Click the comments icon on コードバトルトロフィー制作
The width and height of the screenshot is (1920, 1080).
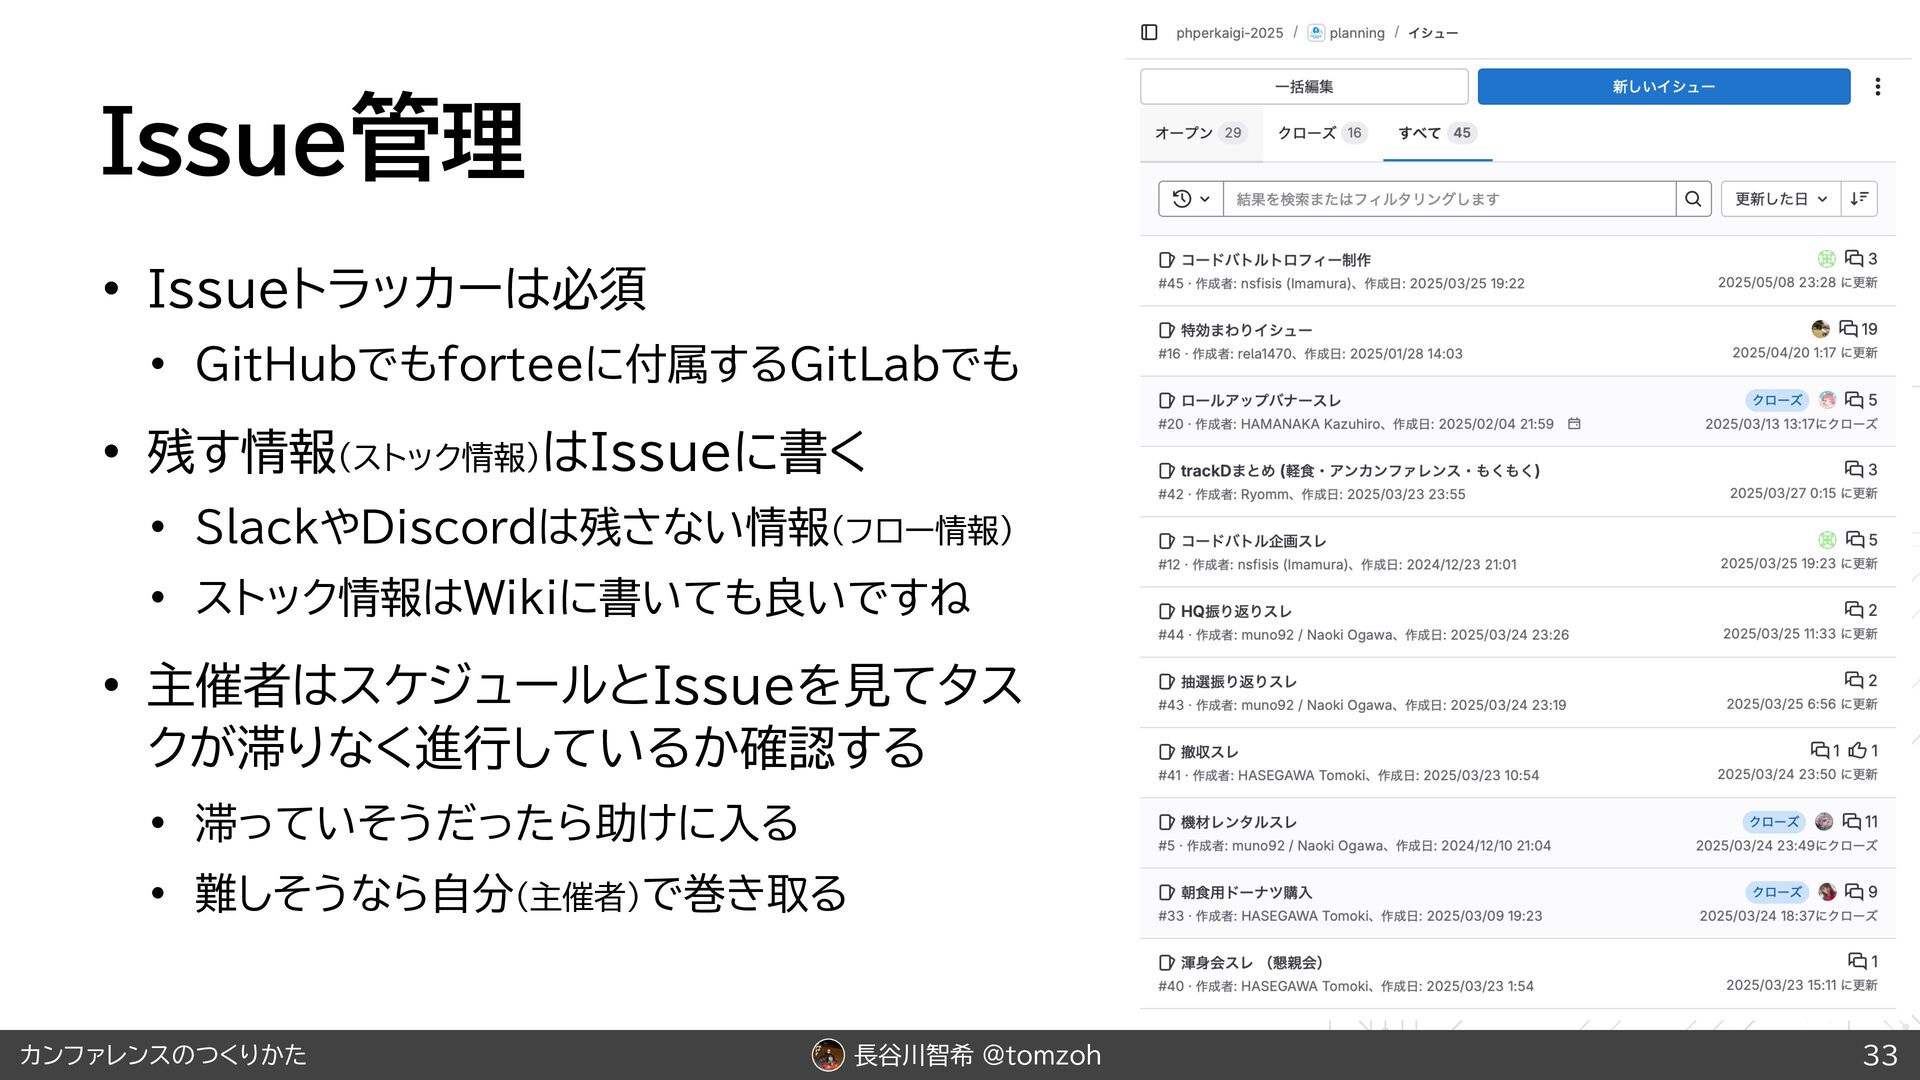tap(1853, 259)
